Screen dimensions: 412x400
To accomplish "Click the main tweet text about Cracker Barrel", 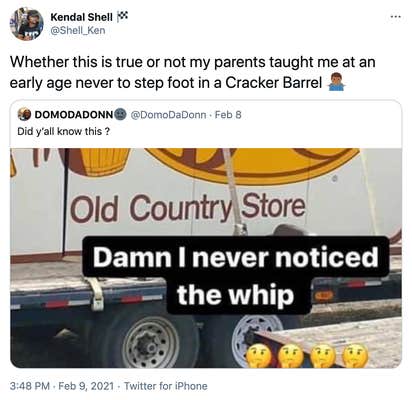I will tap(193, 72).
